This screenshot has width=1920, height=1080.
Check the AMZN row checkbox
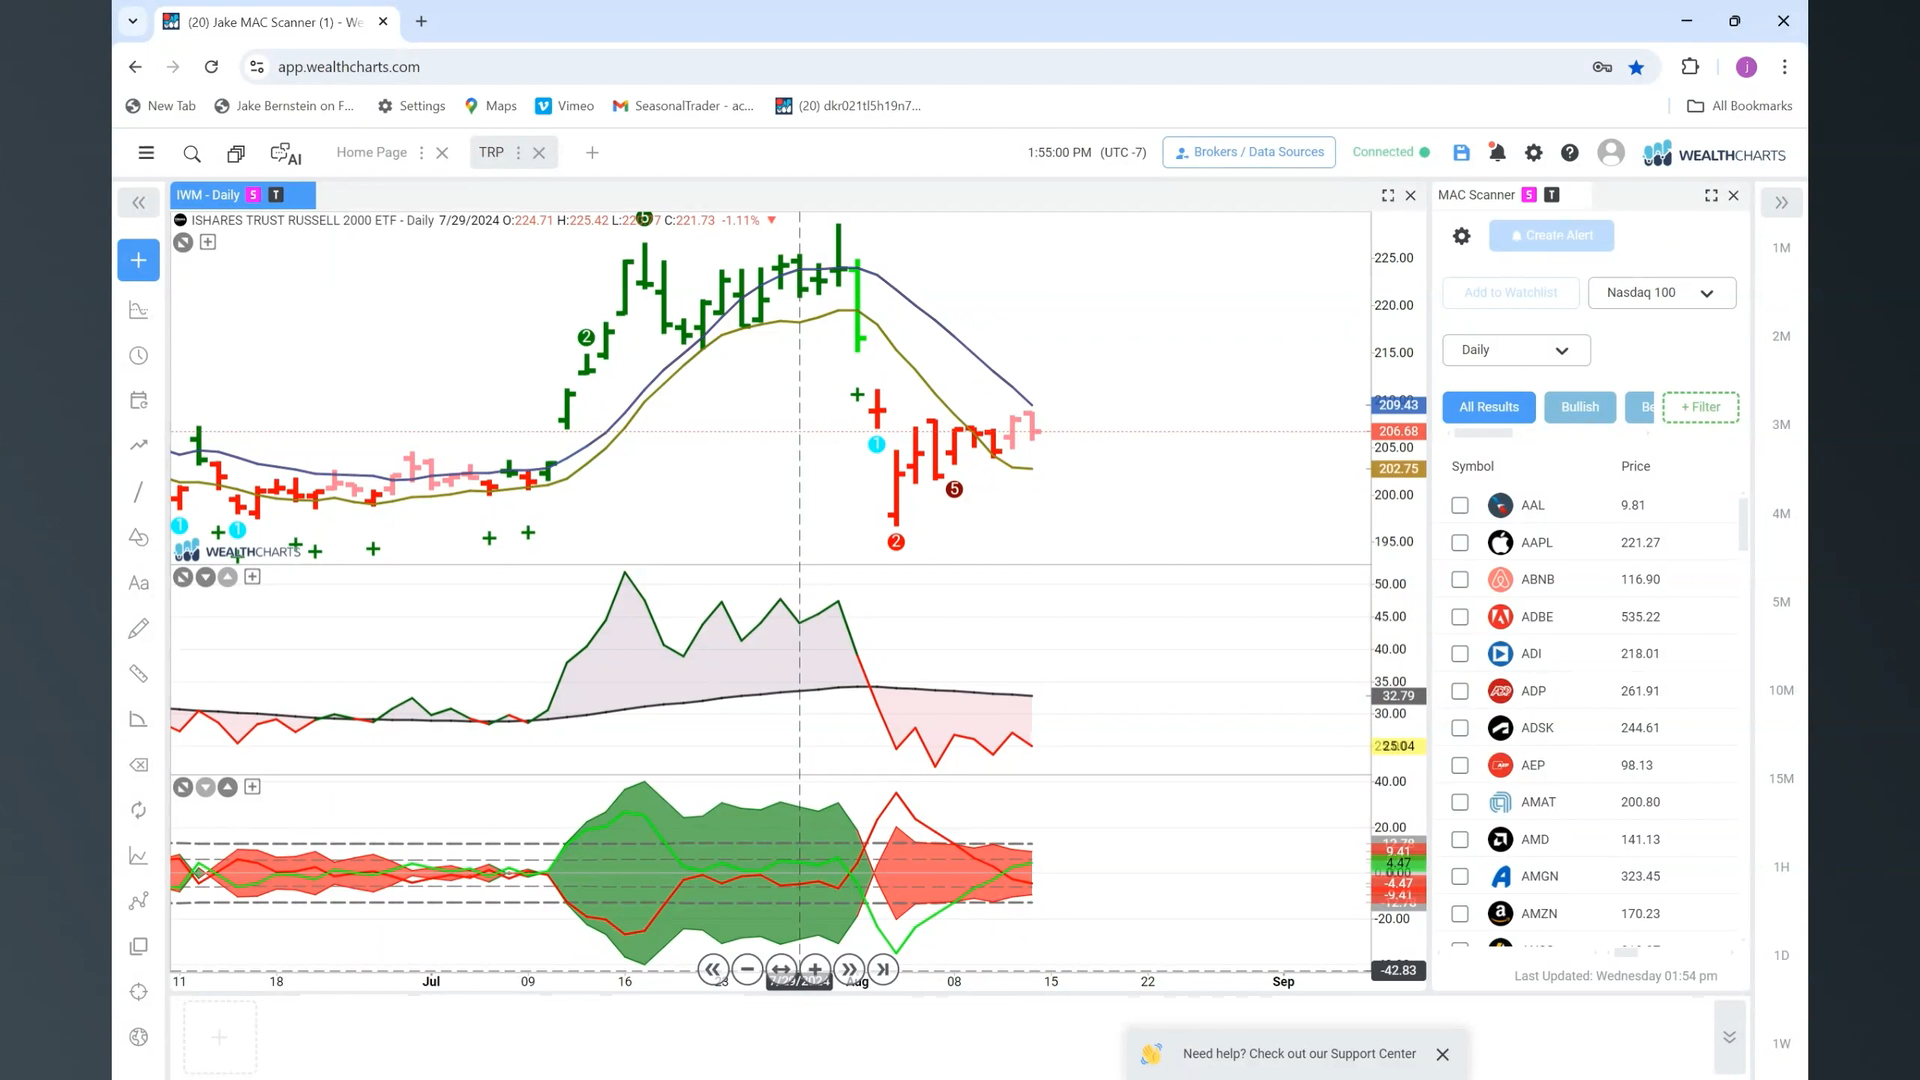point(1460,914)
